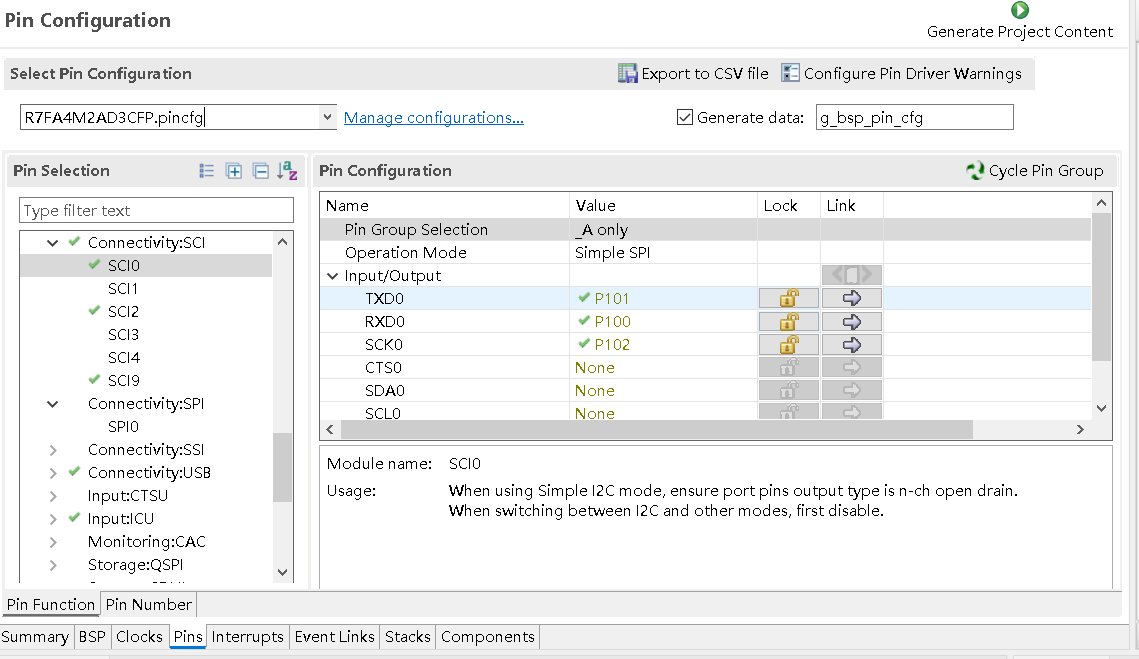Click the link arrow for TXD0
Screen dimensions: 1139x659
pyautogui.click(x=852, y=298)
